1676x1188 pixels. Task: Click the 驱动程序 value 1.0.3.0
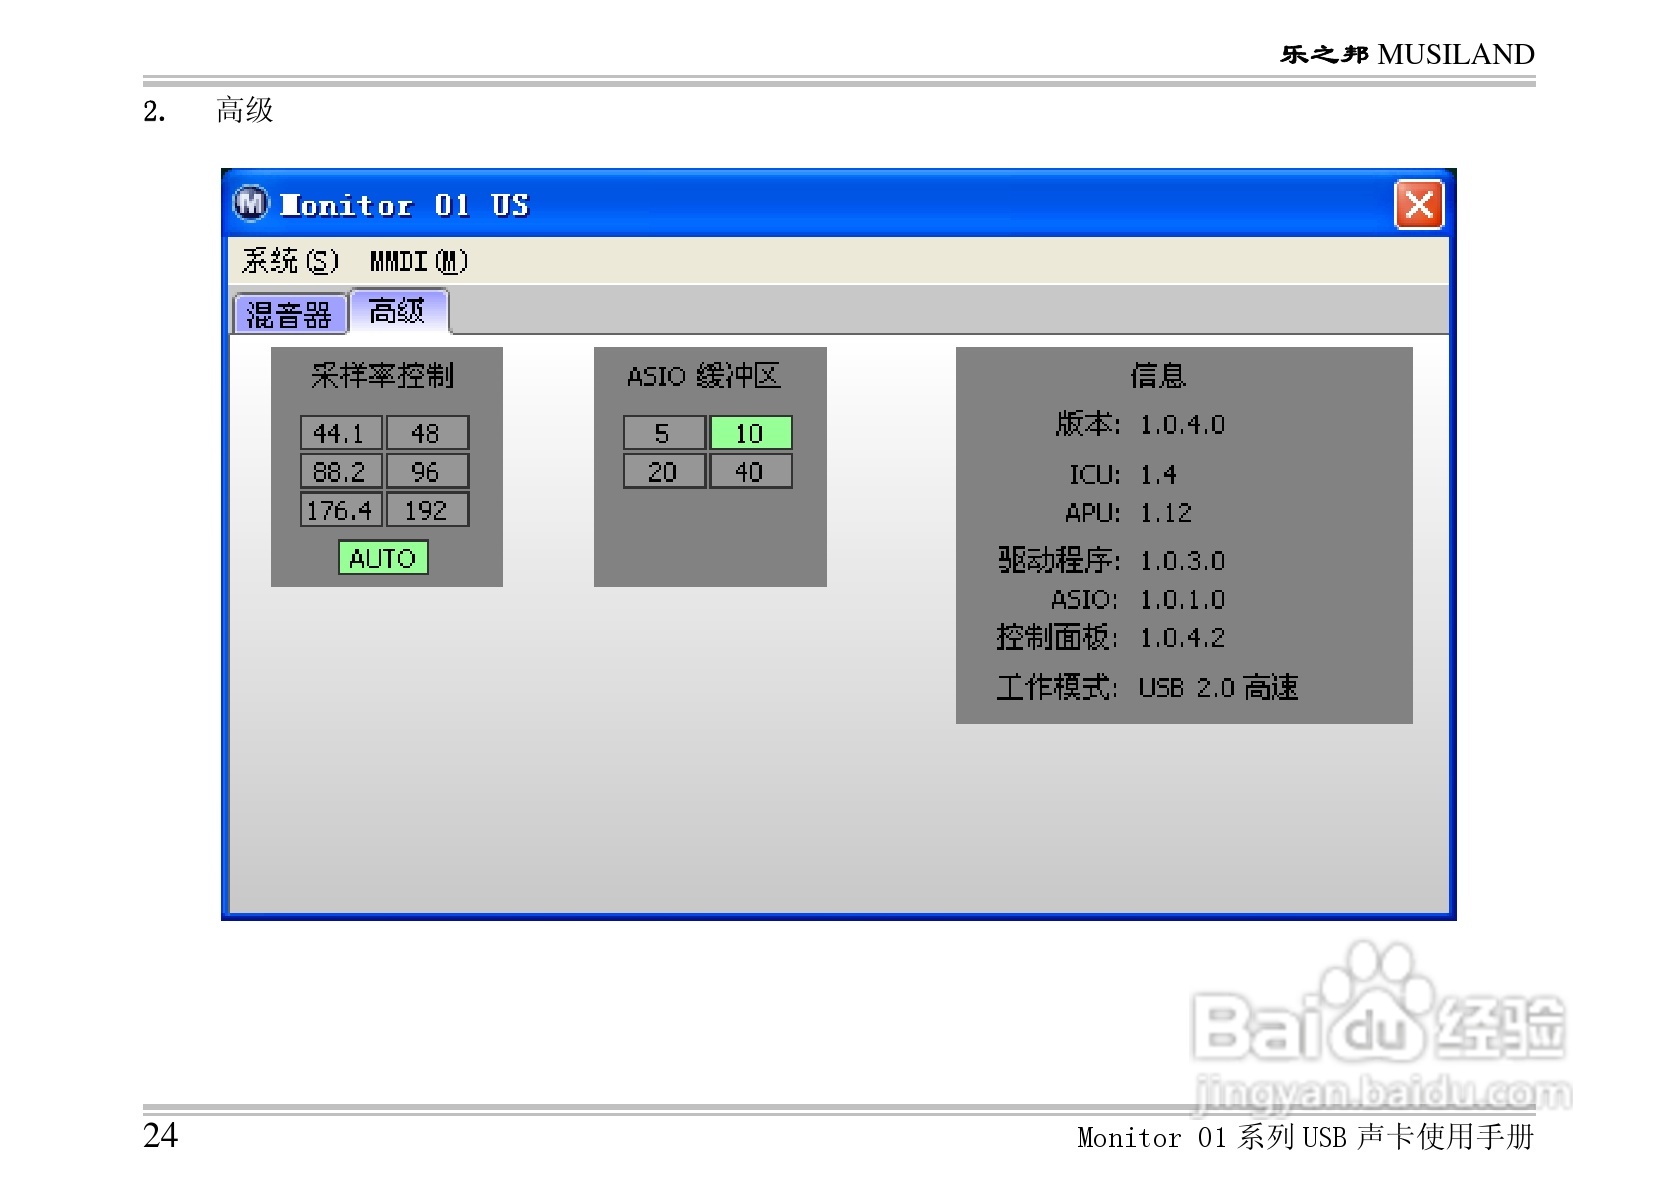click(1182, 561)
